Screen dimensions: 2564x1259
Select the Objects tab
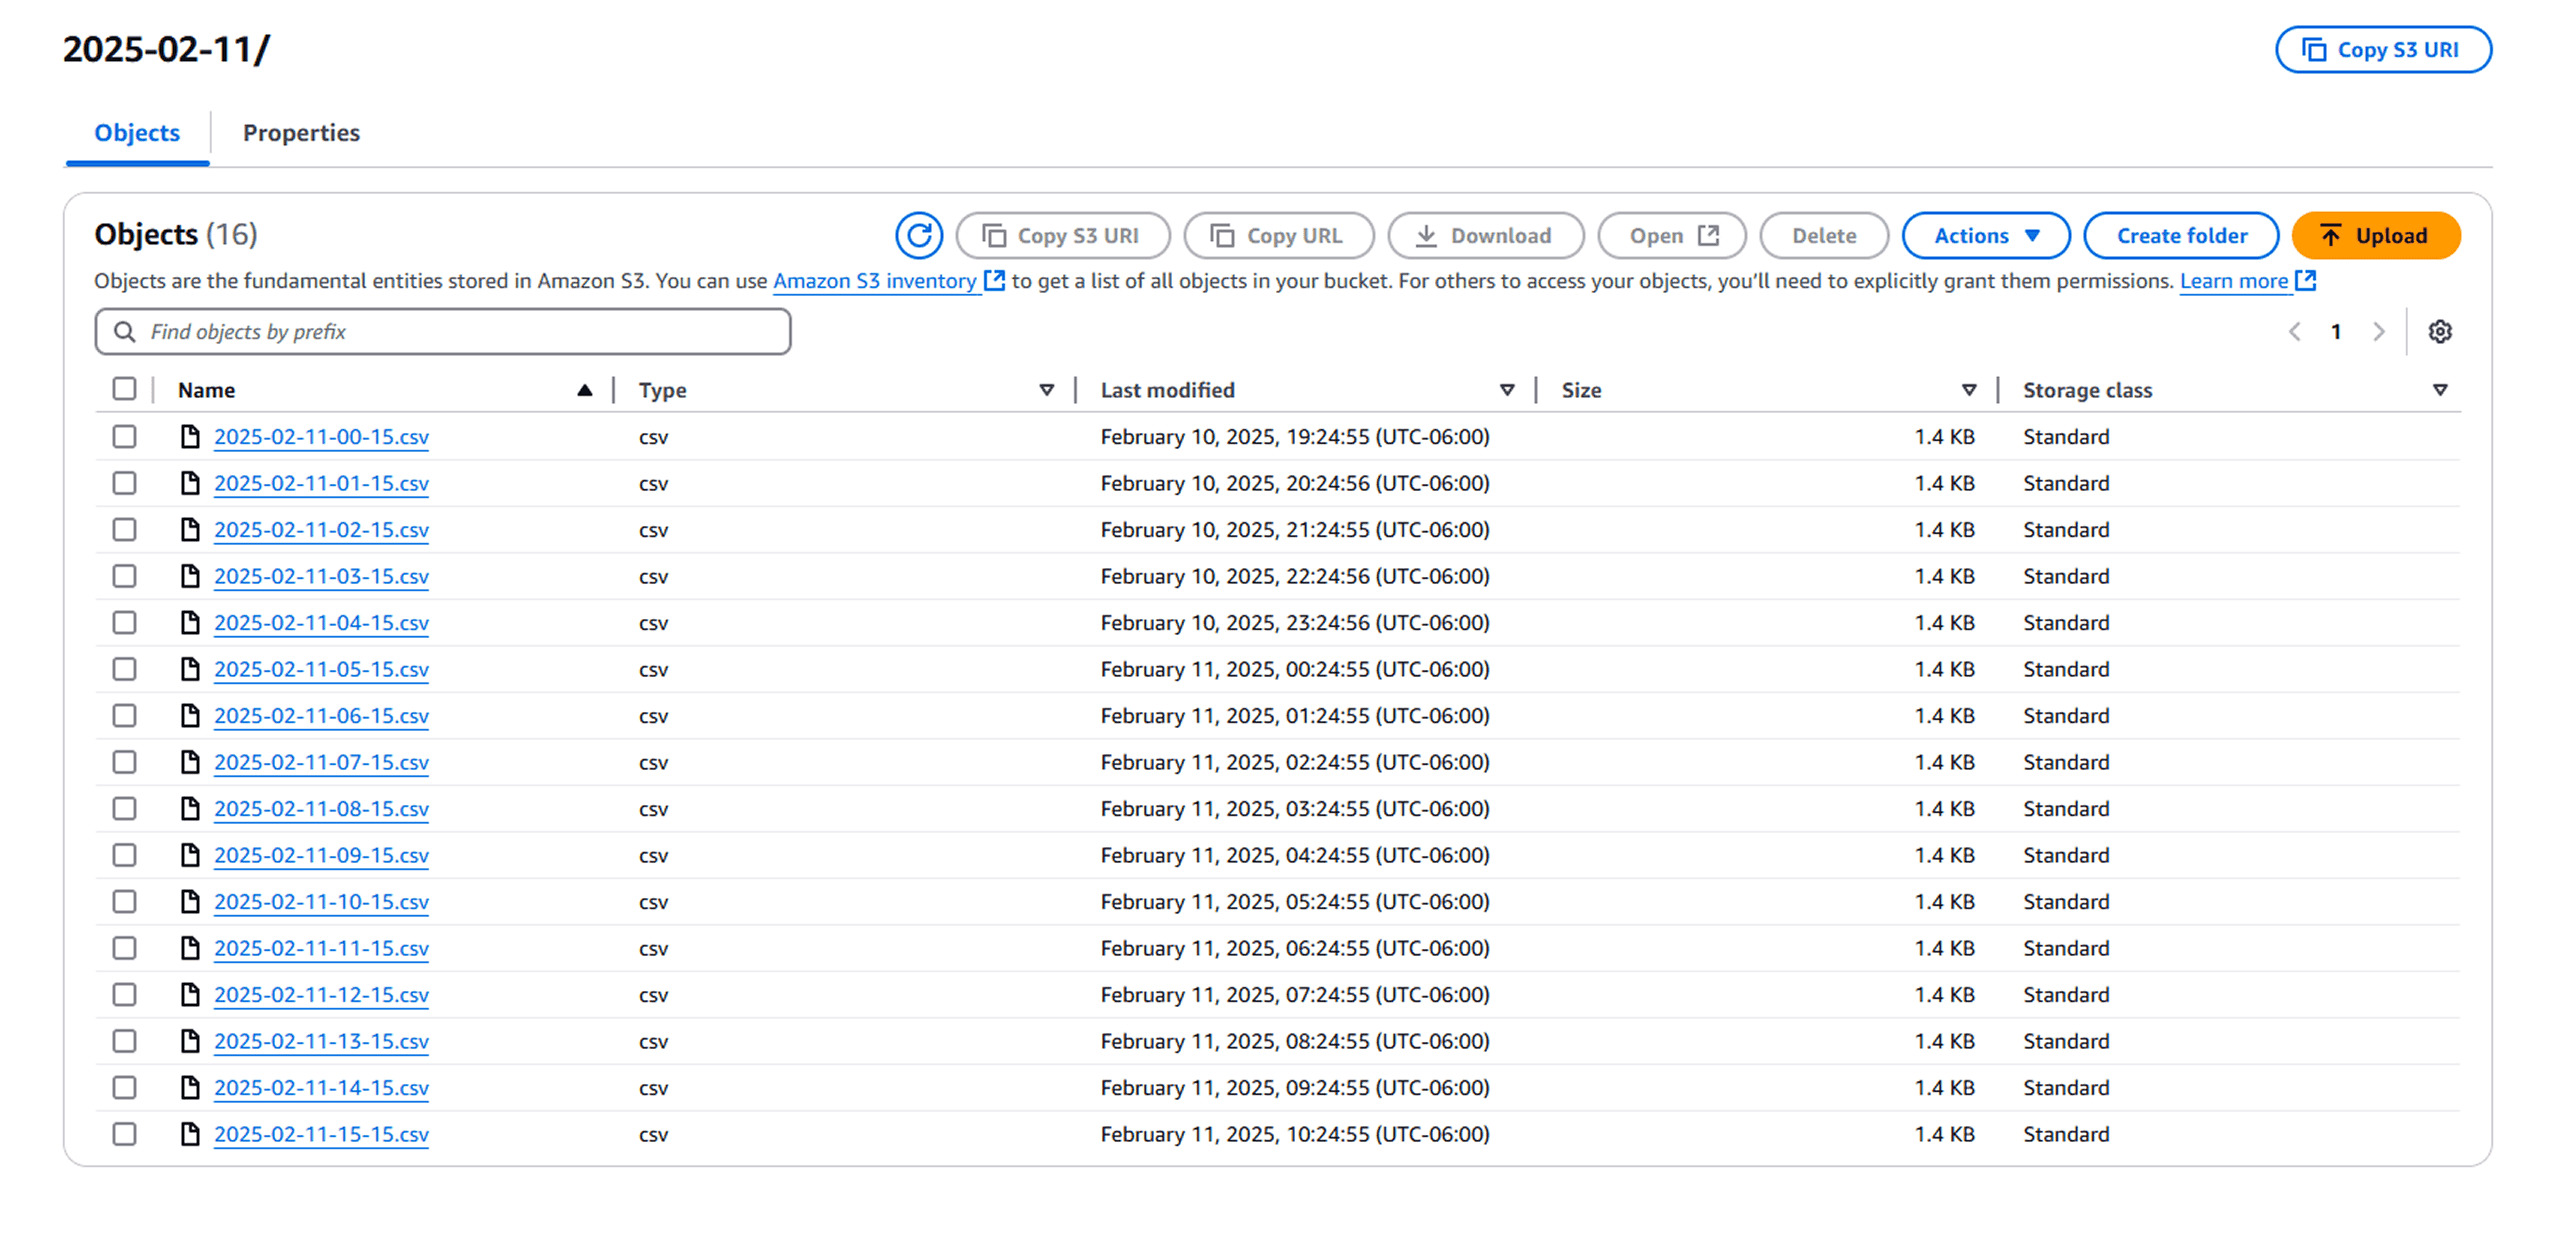(136, 132)
